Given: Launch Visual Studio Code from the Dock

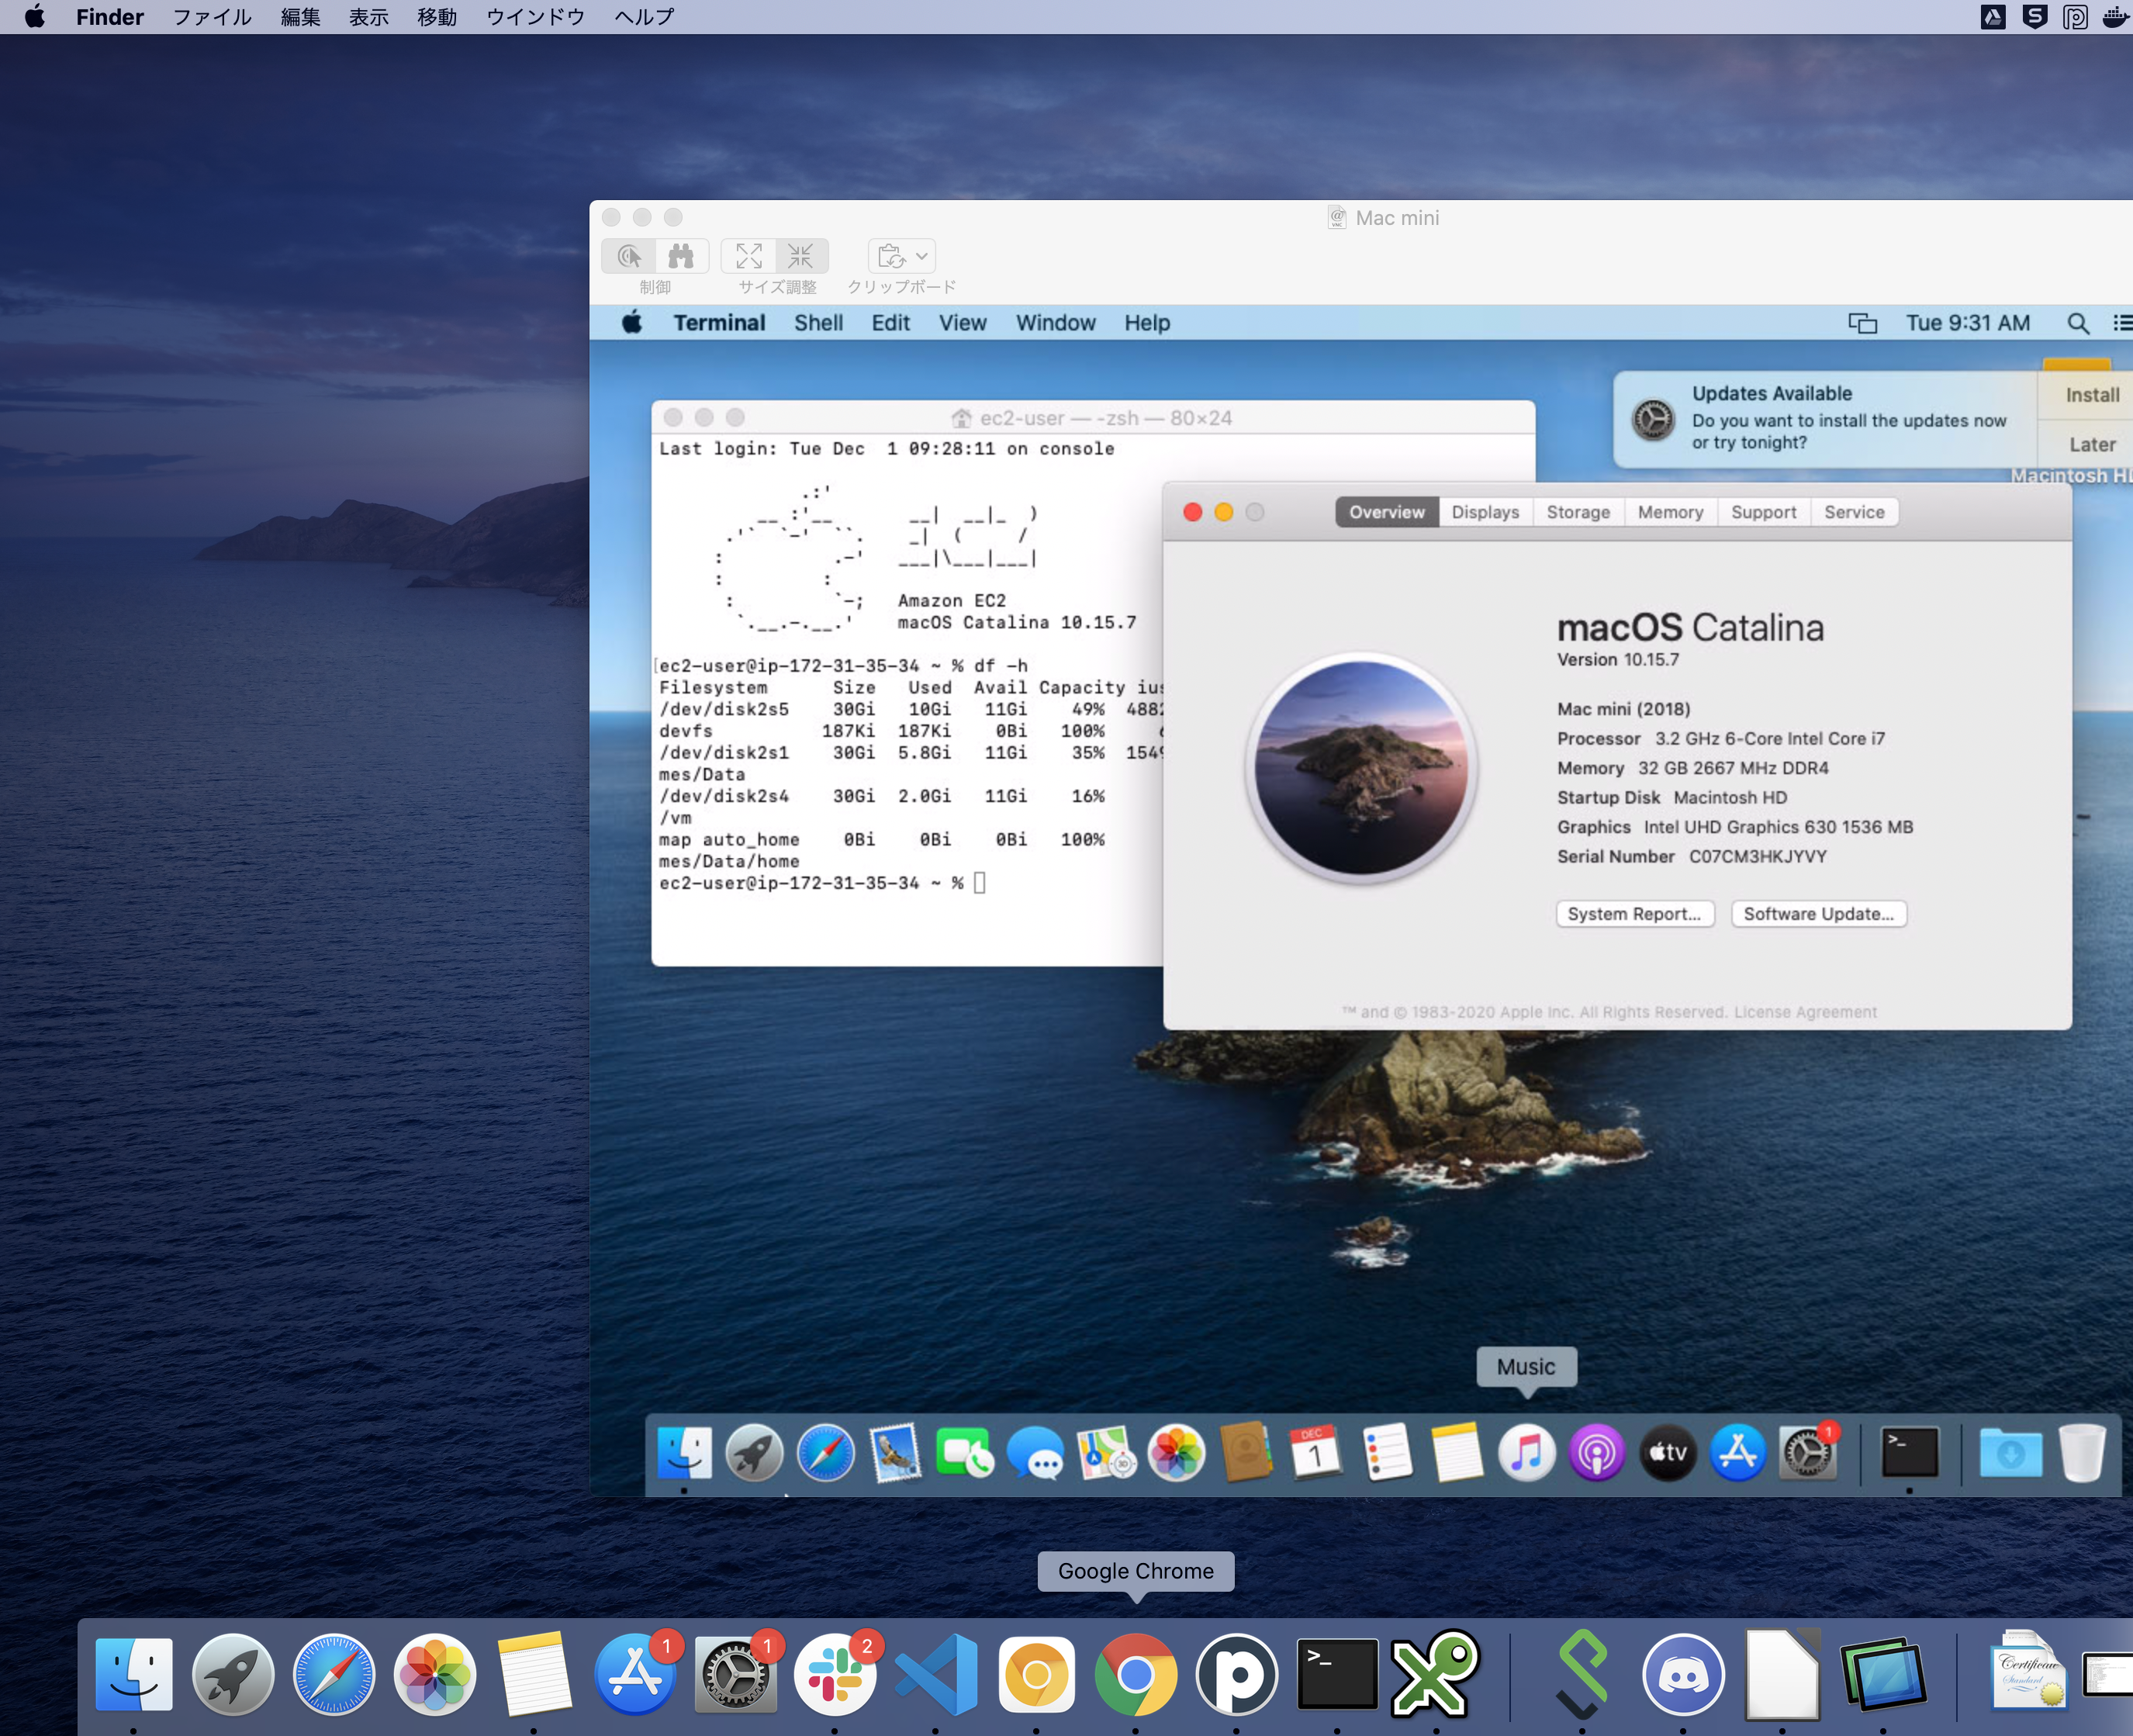Looking at the screenshot, I should click(x=936, y=1674).
